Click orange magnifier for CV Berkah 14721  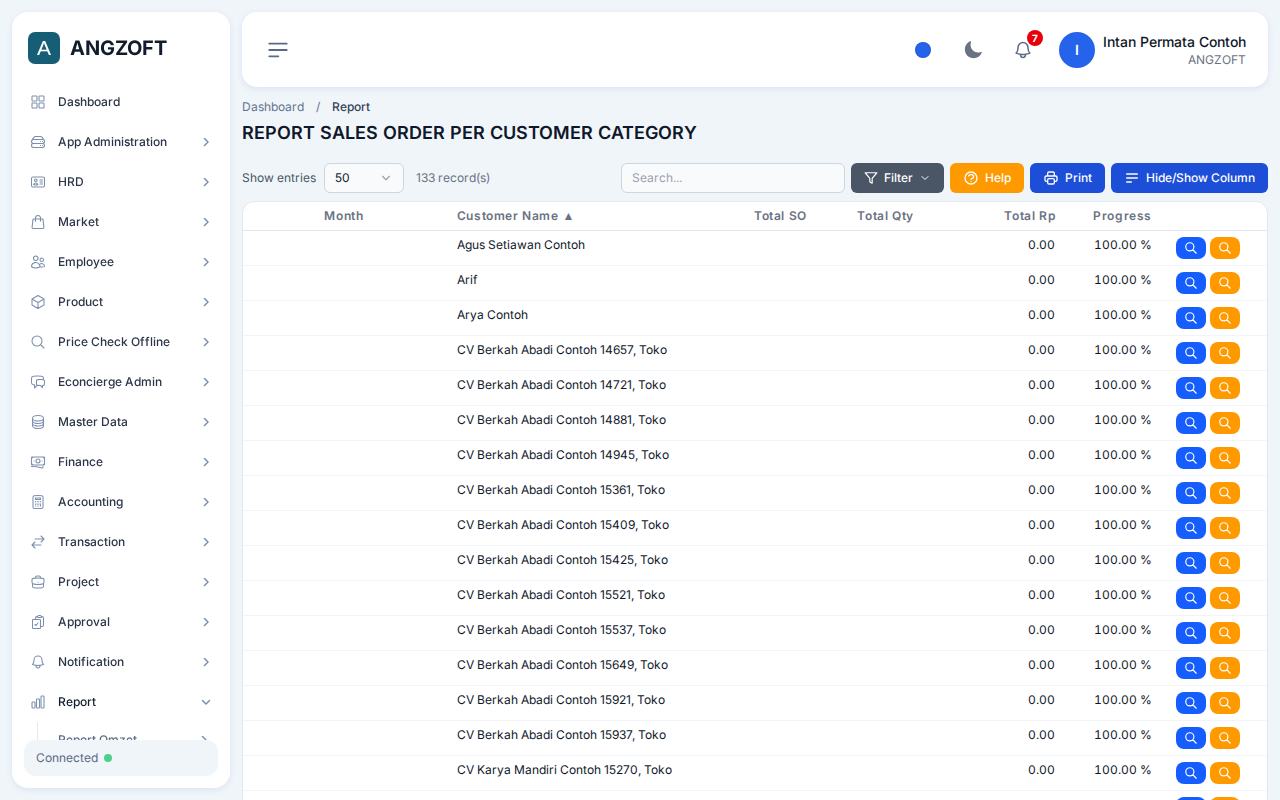(x=1225, y=388)
